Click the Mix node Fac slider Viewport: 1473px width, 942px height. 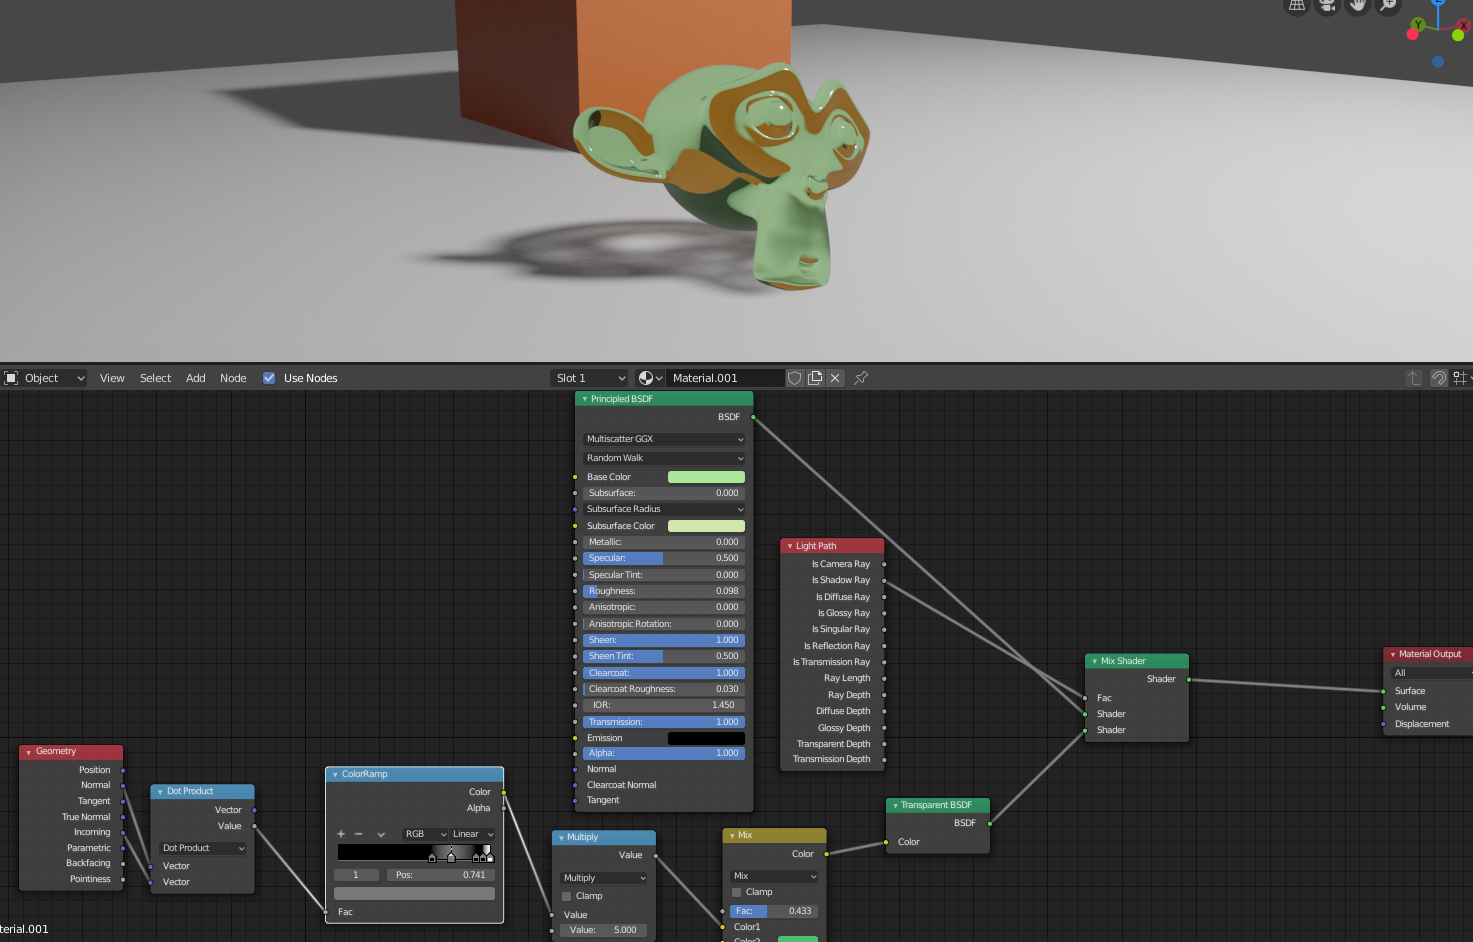coord(774,911)
